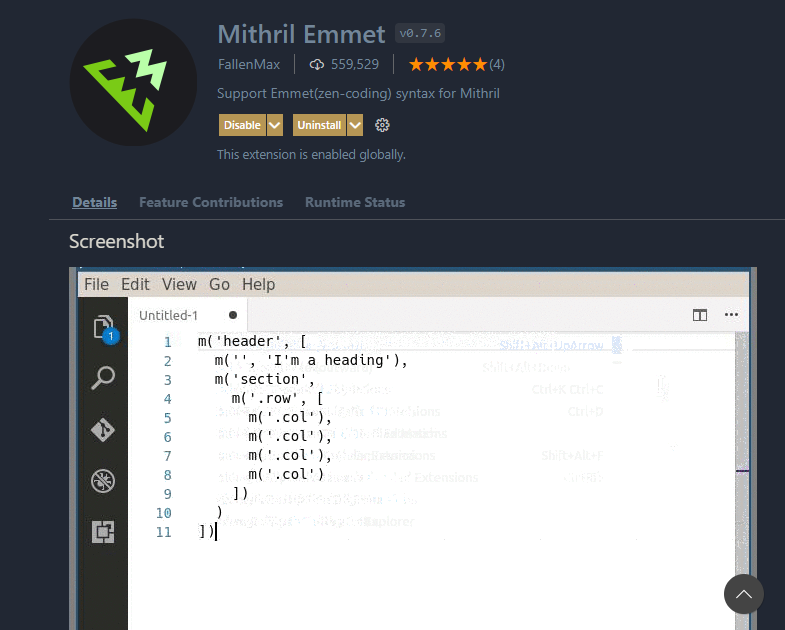This screenshot has width=785, height=630.
Task: Click the Extensions icon in the screenshot sidebar
Action: pyautogui.click(x=103, y=532)
